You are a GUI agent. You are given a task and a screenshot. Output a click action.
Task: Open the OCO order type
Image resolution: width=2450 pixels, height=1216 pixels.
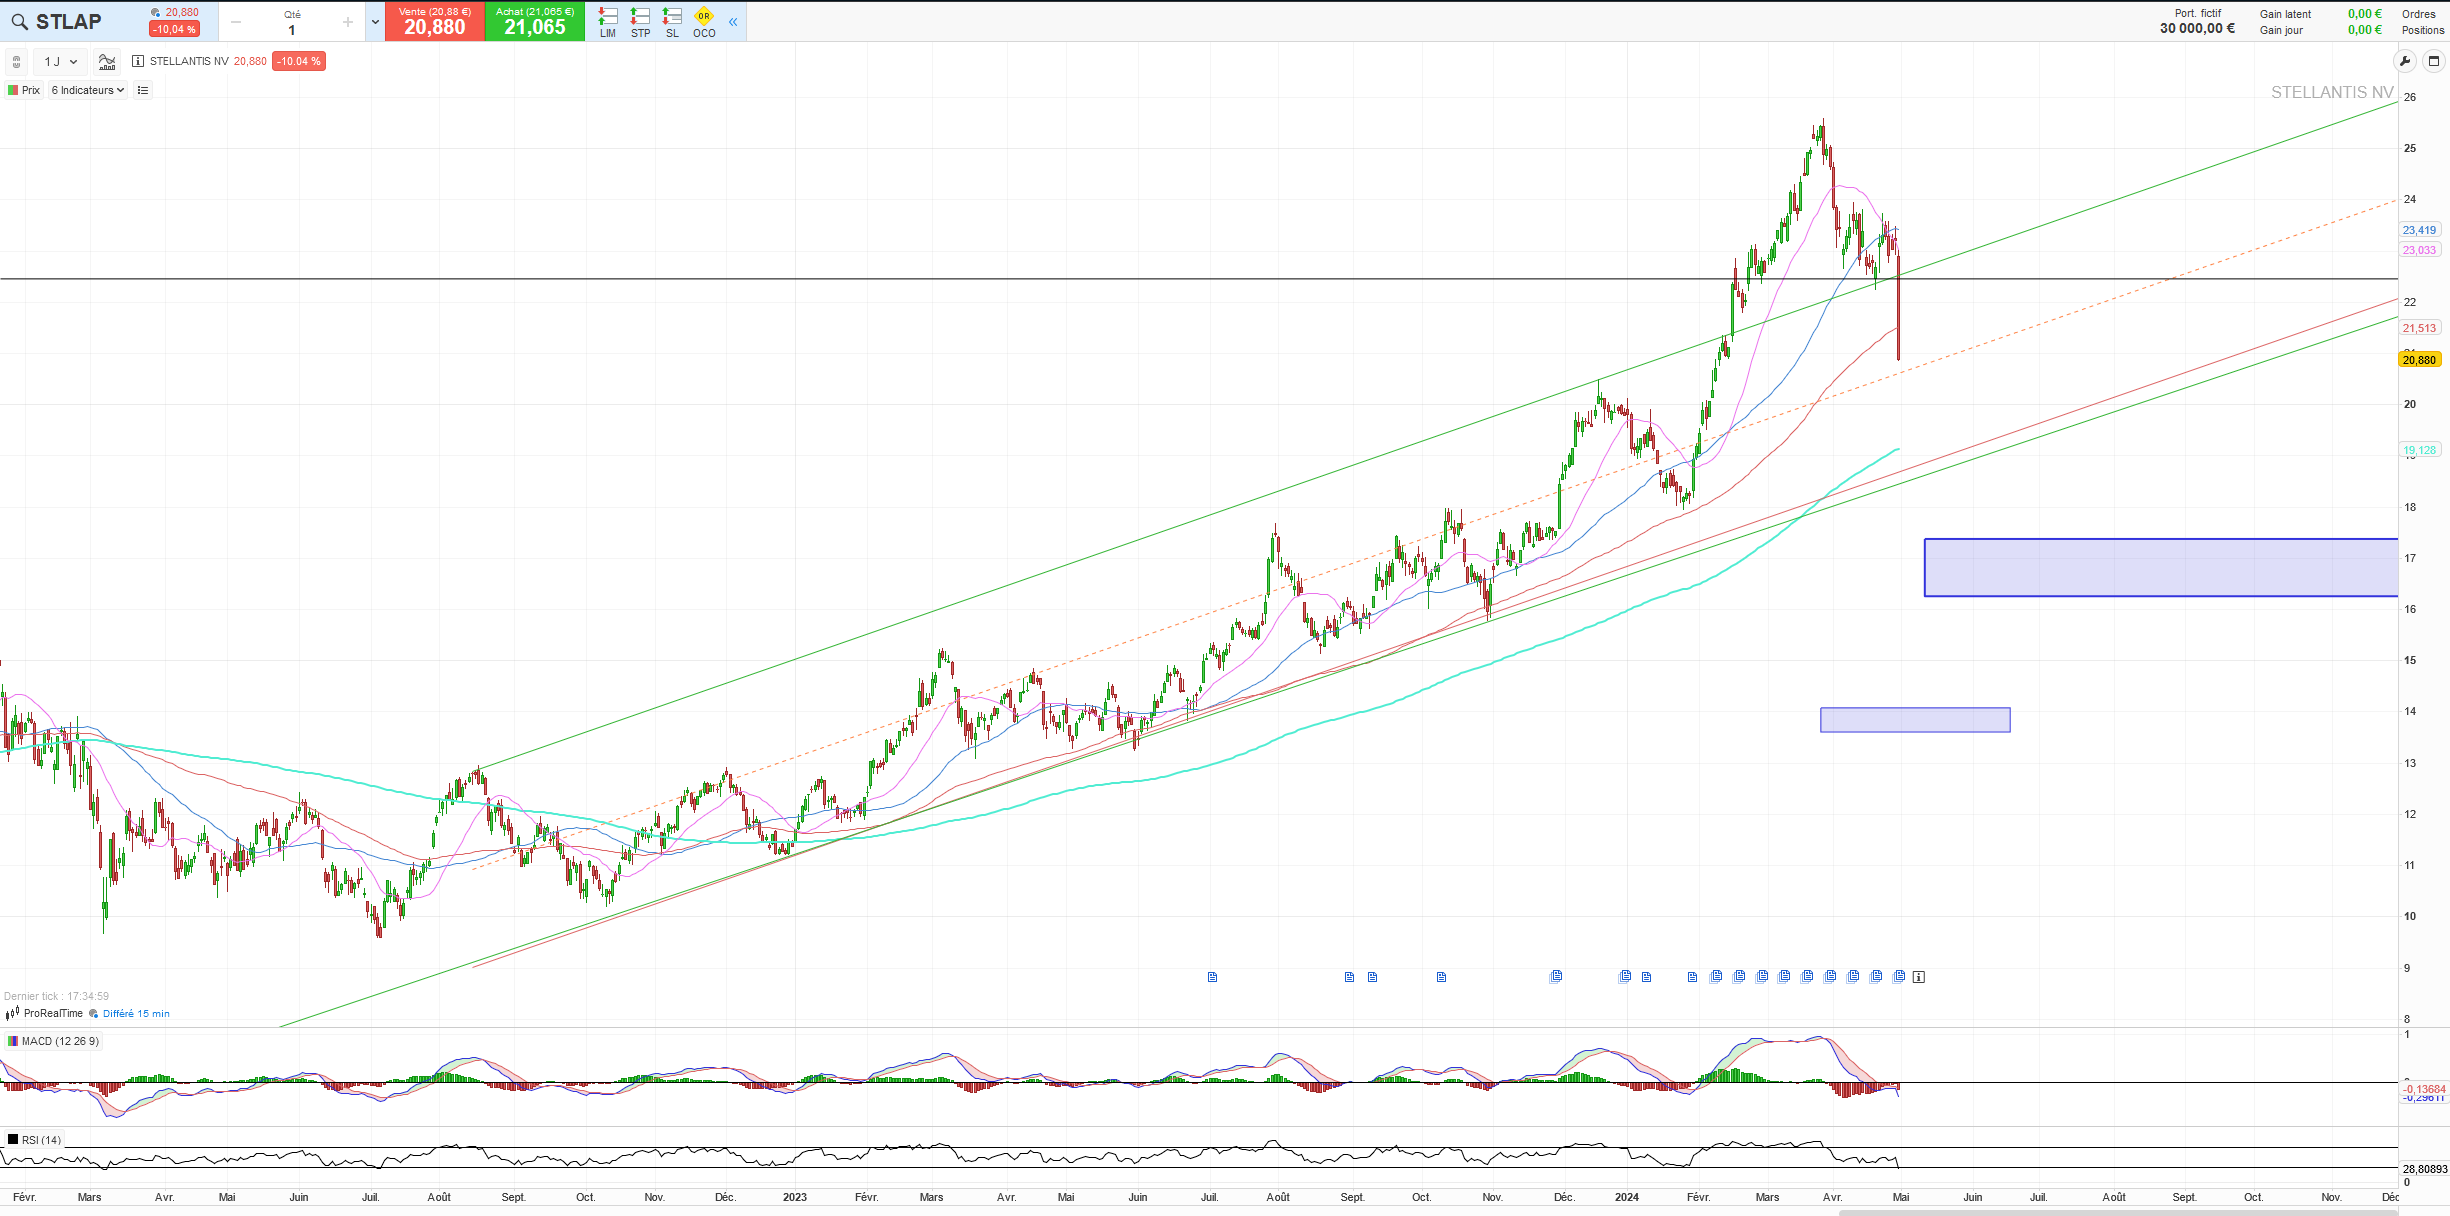tap(704, 21)
